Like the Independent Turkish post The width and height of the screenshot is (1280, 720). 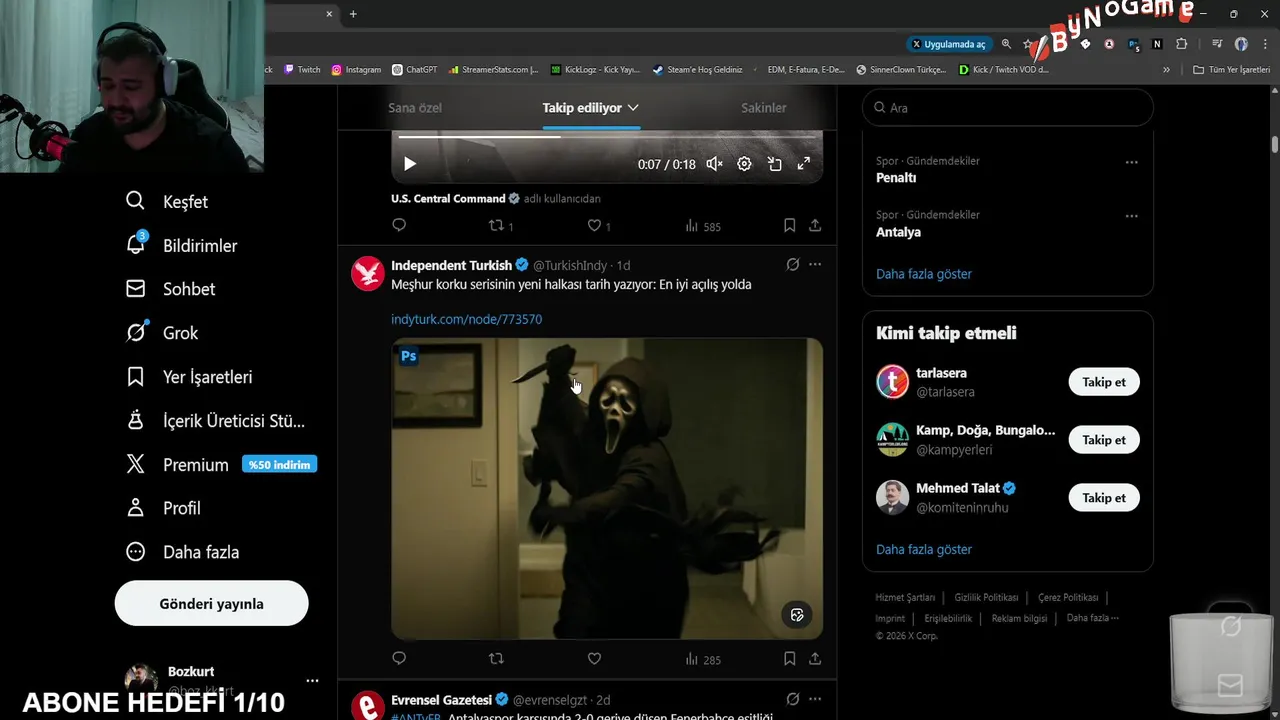point(594,659)
